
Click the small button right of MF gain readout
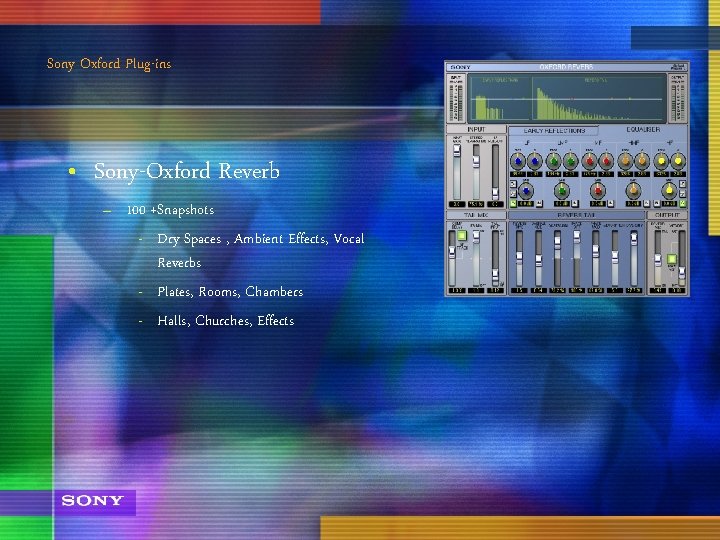point(610,203)
